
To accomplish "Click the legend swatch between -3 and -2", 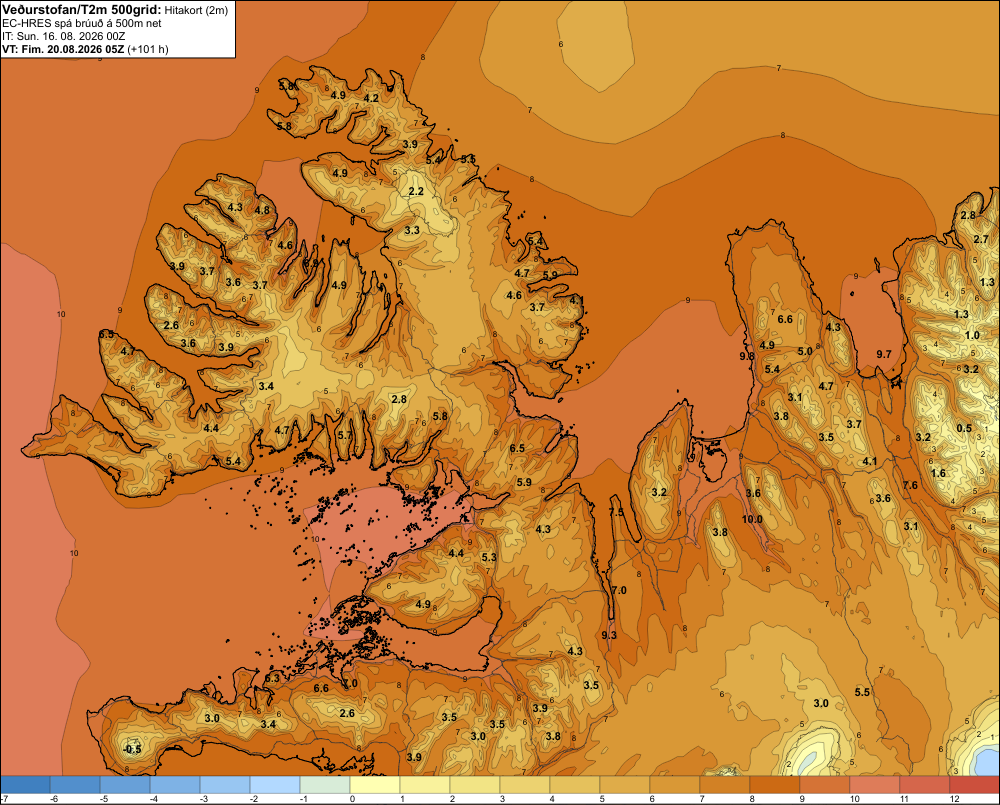I will coord(225,784).
